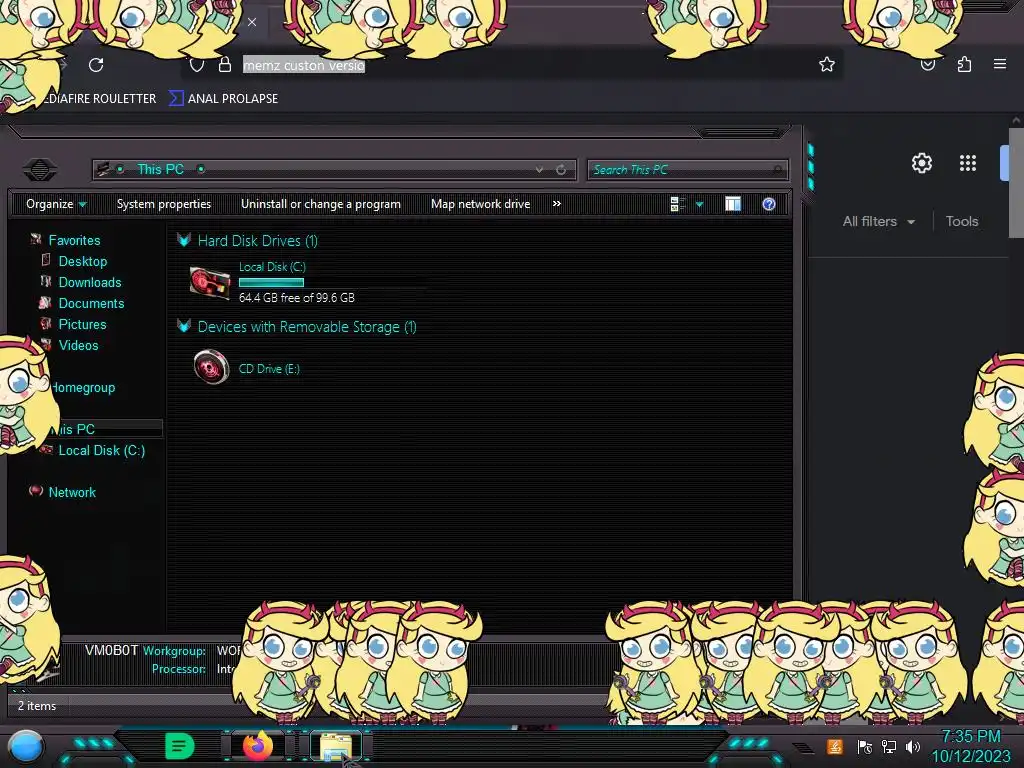The image size is (1024, 768).
Task: Refresh the Explorer address bar
Action: 561,170
